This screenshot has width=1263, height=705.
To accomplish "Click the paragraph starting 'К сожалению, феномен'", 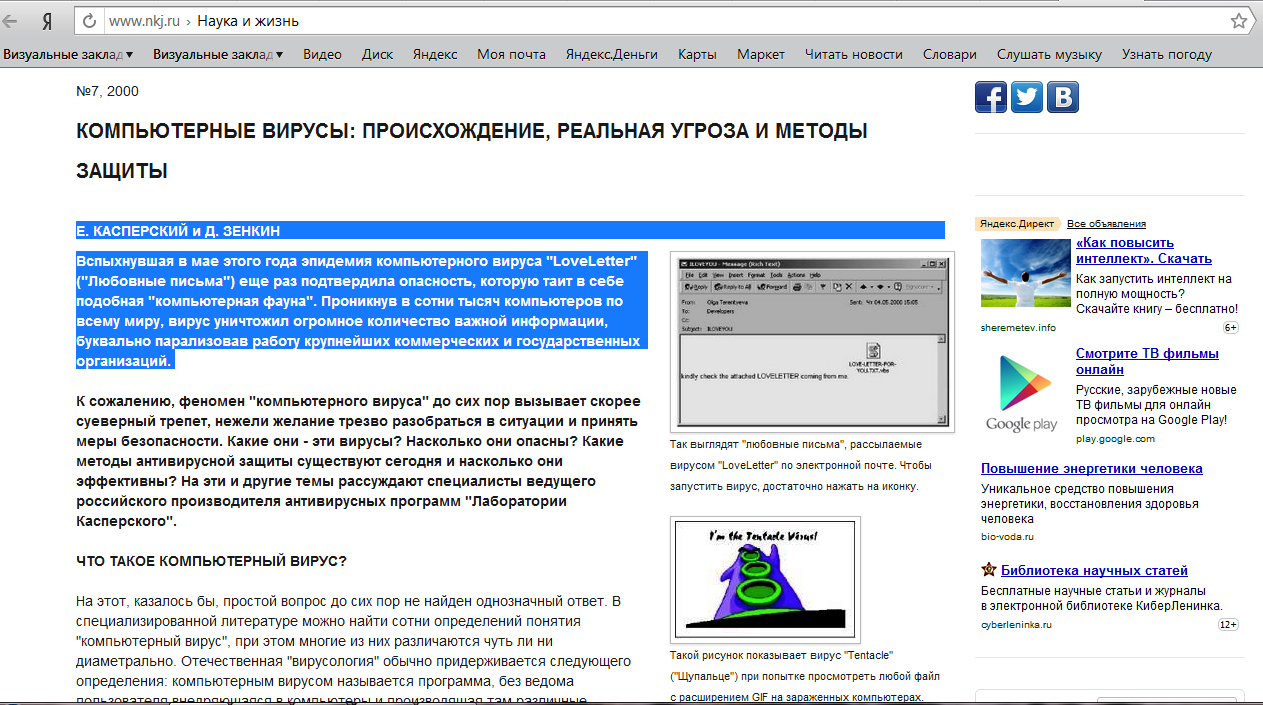I will pos(357,461).
